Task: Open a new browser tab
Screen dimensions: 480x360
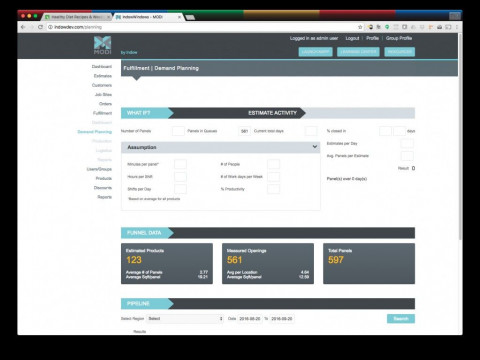Action: coord(190,17)
